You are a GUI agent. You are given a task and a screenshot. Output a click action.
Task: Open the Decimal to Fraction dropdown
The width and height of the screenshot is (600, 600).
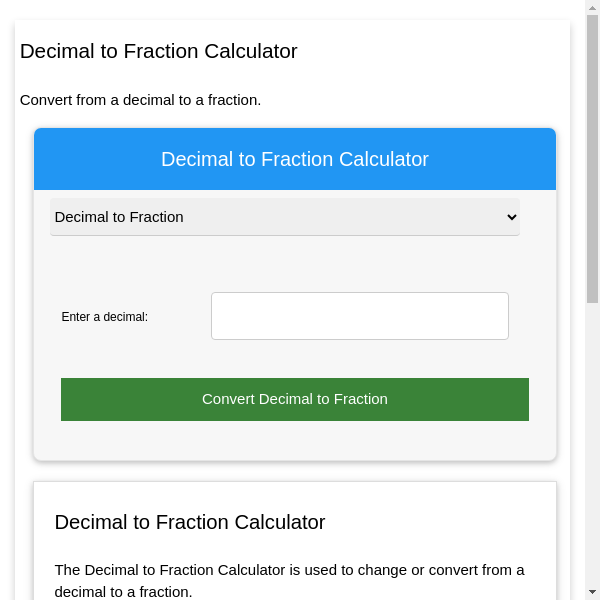click(x=284, y=217)
